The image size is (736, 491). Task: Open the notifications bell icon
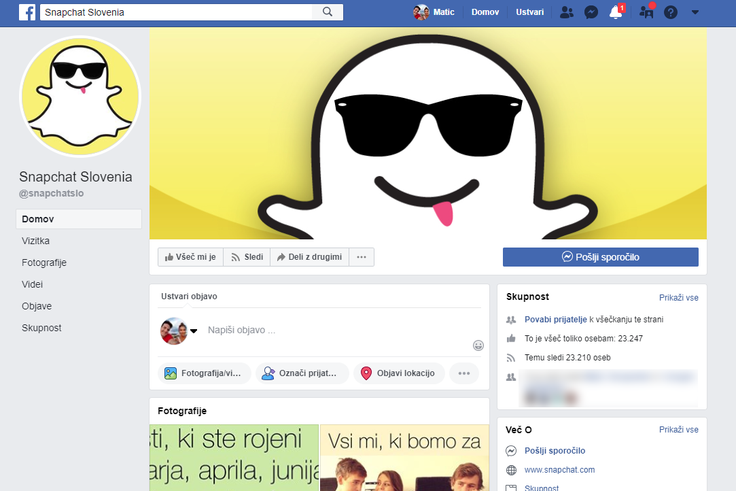coord(616,12)
